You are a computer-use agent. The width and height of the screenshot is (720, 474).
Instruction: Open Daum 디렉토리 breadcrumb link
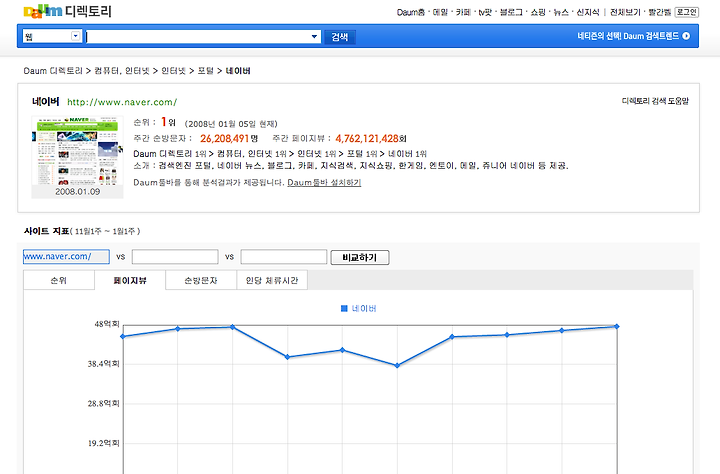pyautogui.click(x=53, y=71)
